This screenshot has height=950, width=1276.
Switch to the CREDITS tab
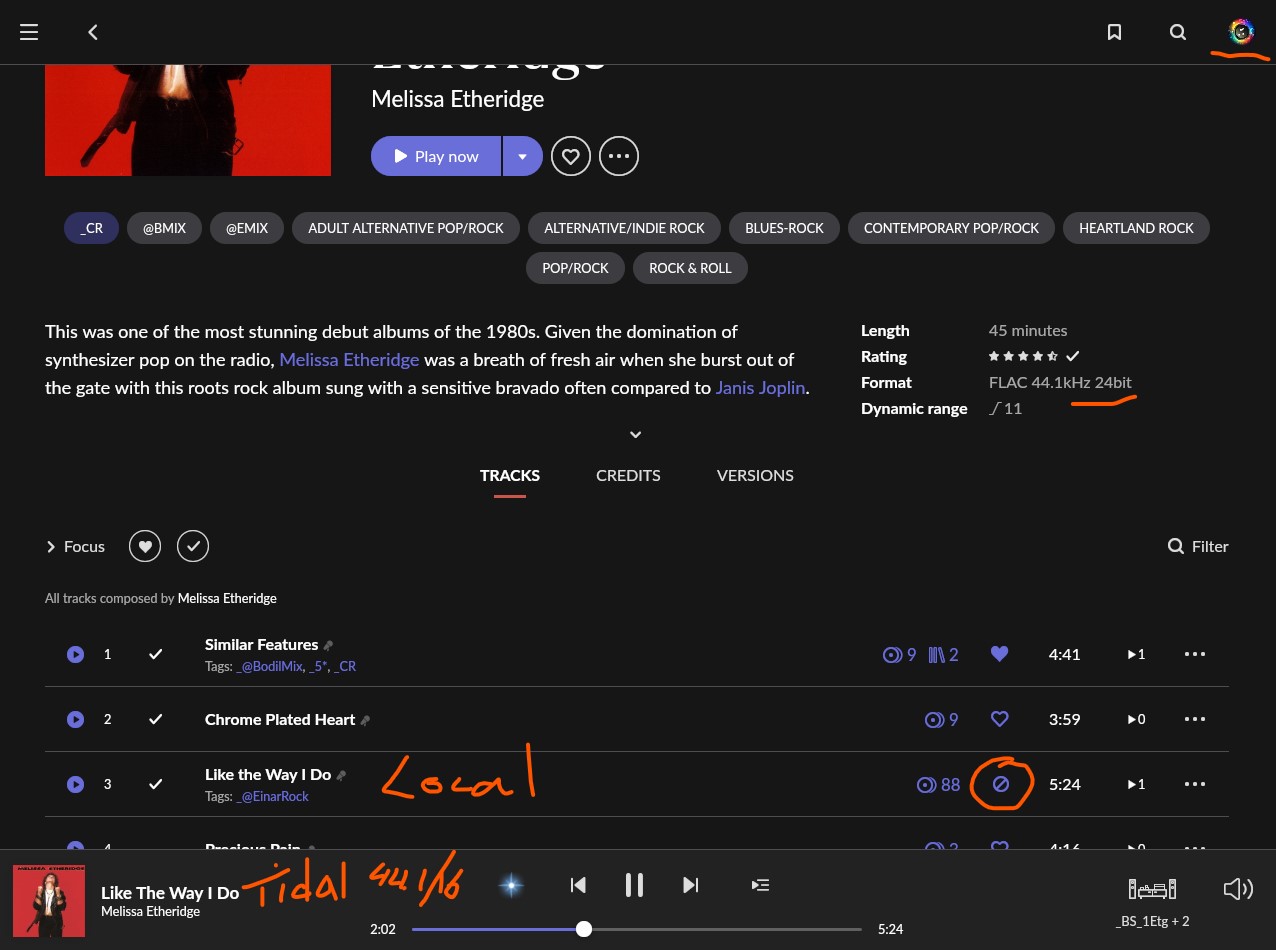(628, 476)
